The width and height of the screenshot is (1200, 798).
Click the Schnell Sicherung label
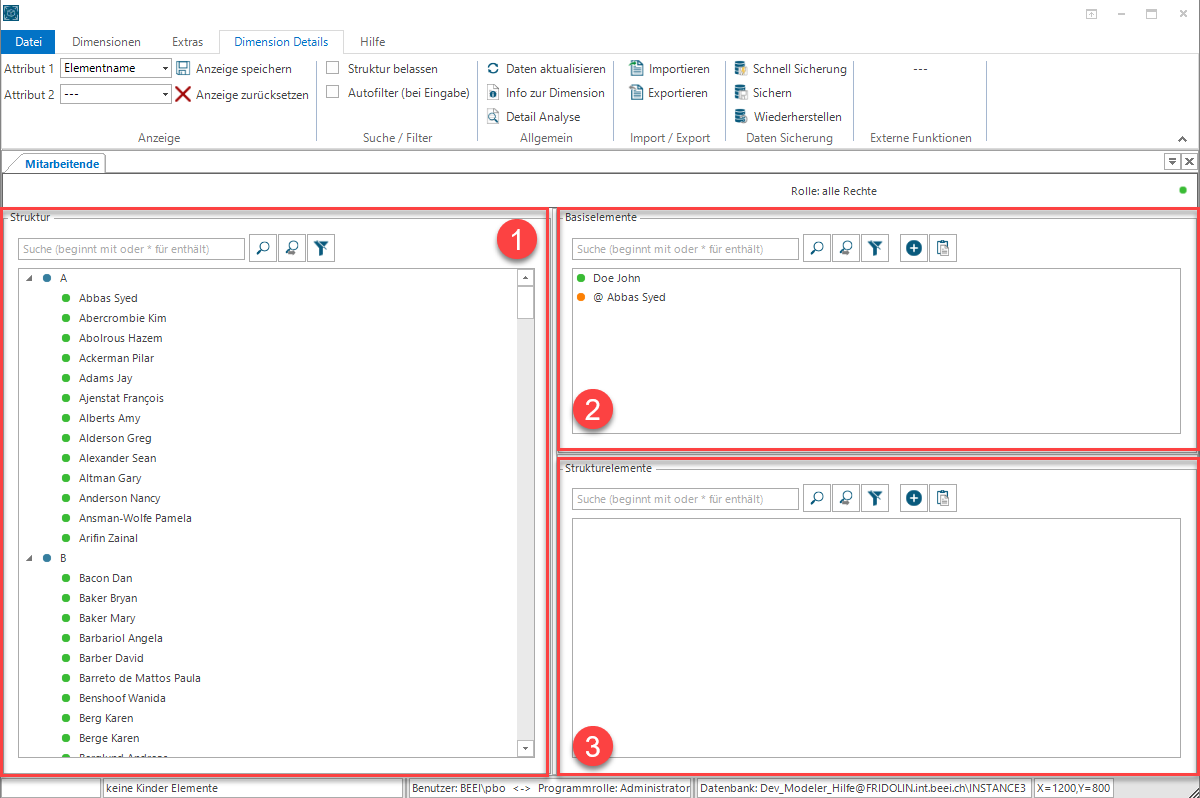pos(800,69)
